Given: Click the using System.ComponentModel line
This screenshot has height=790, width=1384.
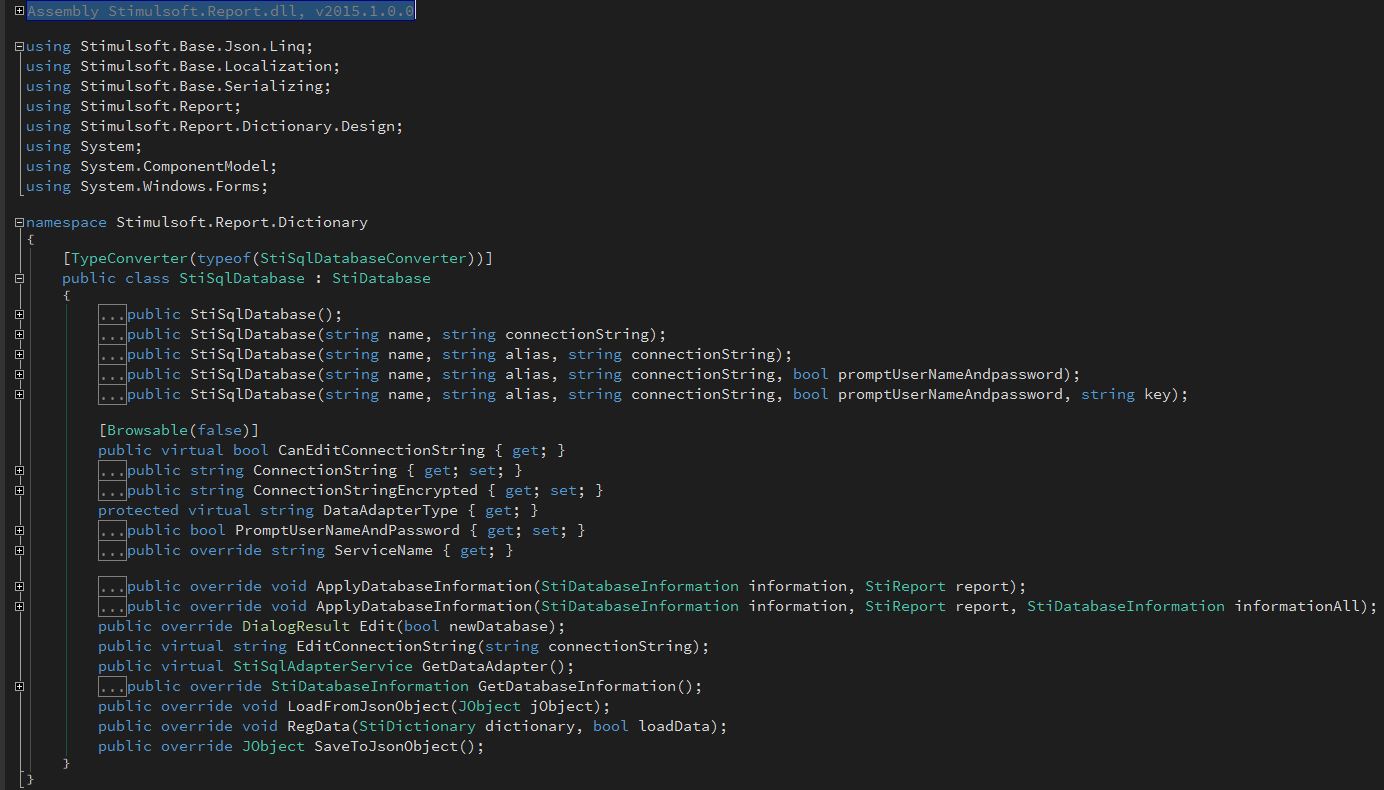Looking at the screenshot, I should pos(151,166).
